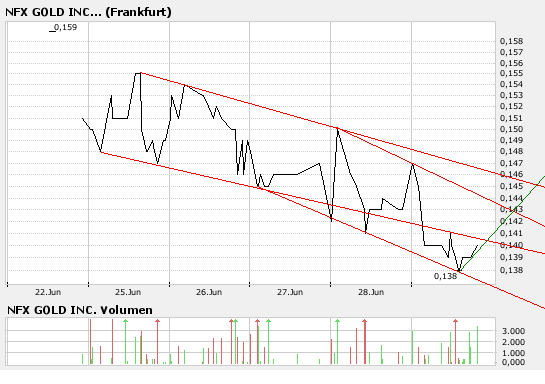Click the '0,138' price axis label on the right

511,270
